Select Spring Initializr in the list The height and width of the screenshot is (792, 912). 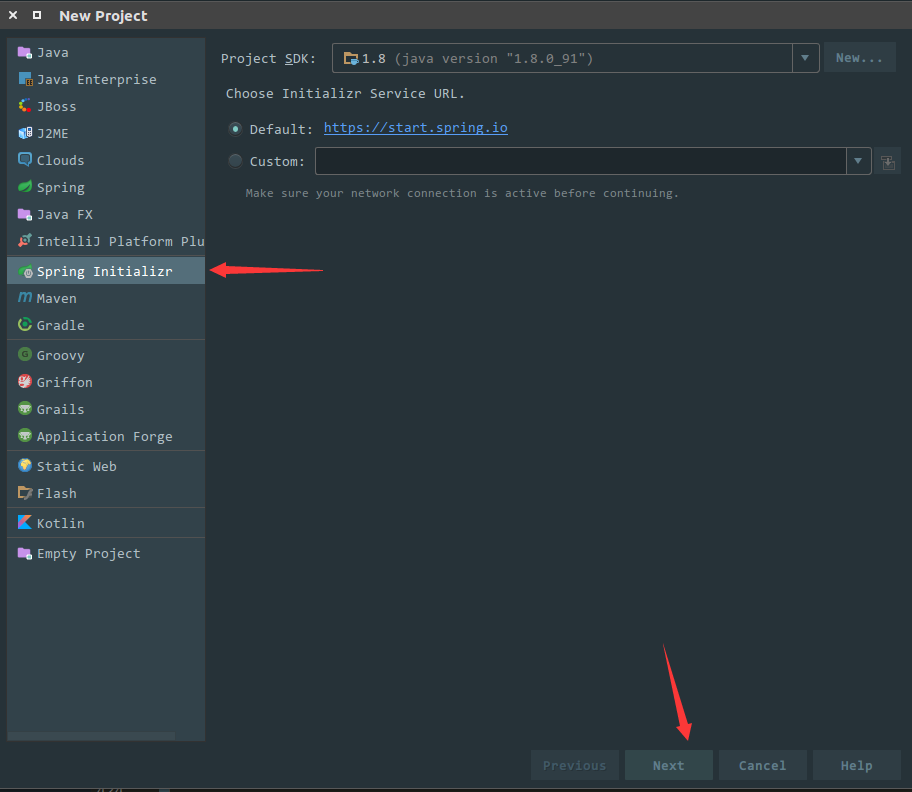click(106, 271)
